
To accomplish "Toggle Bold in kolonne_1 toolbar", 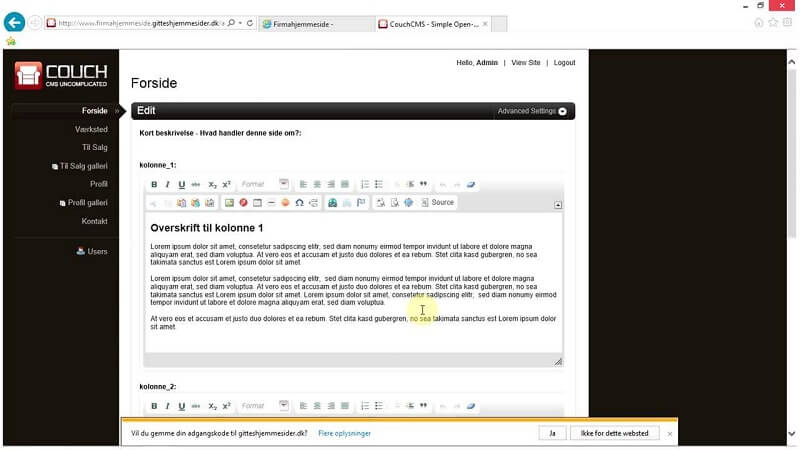I will pyautogui.click(x=154, y=184).
